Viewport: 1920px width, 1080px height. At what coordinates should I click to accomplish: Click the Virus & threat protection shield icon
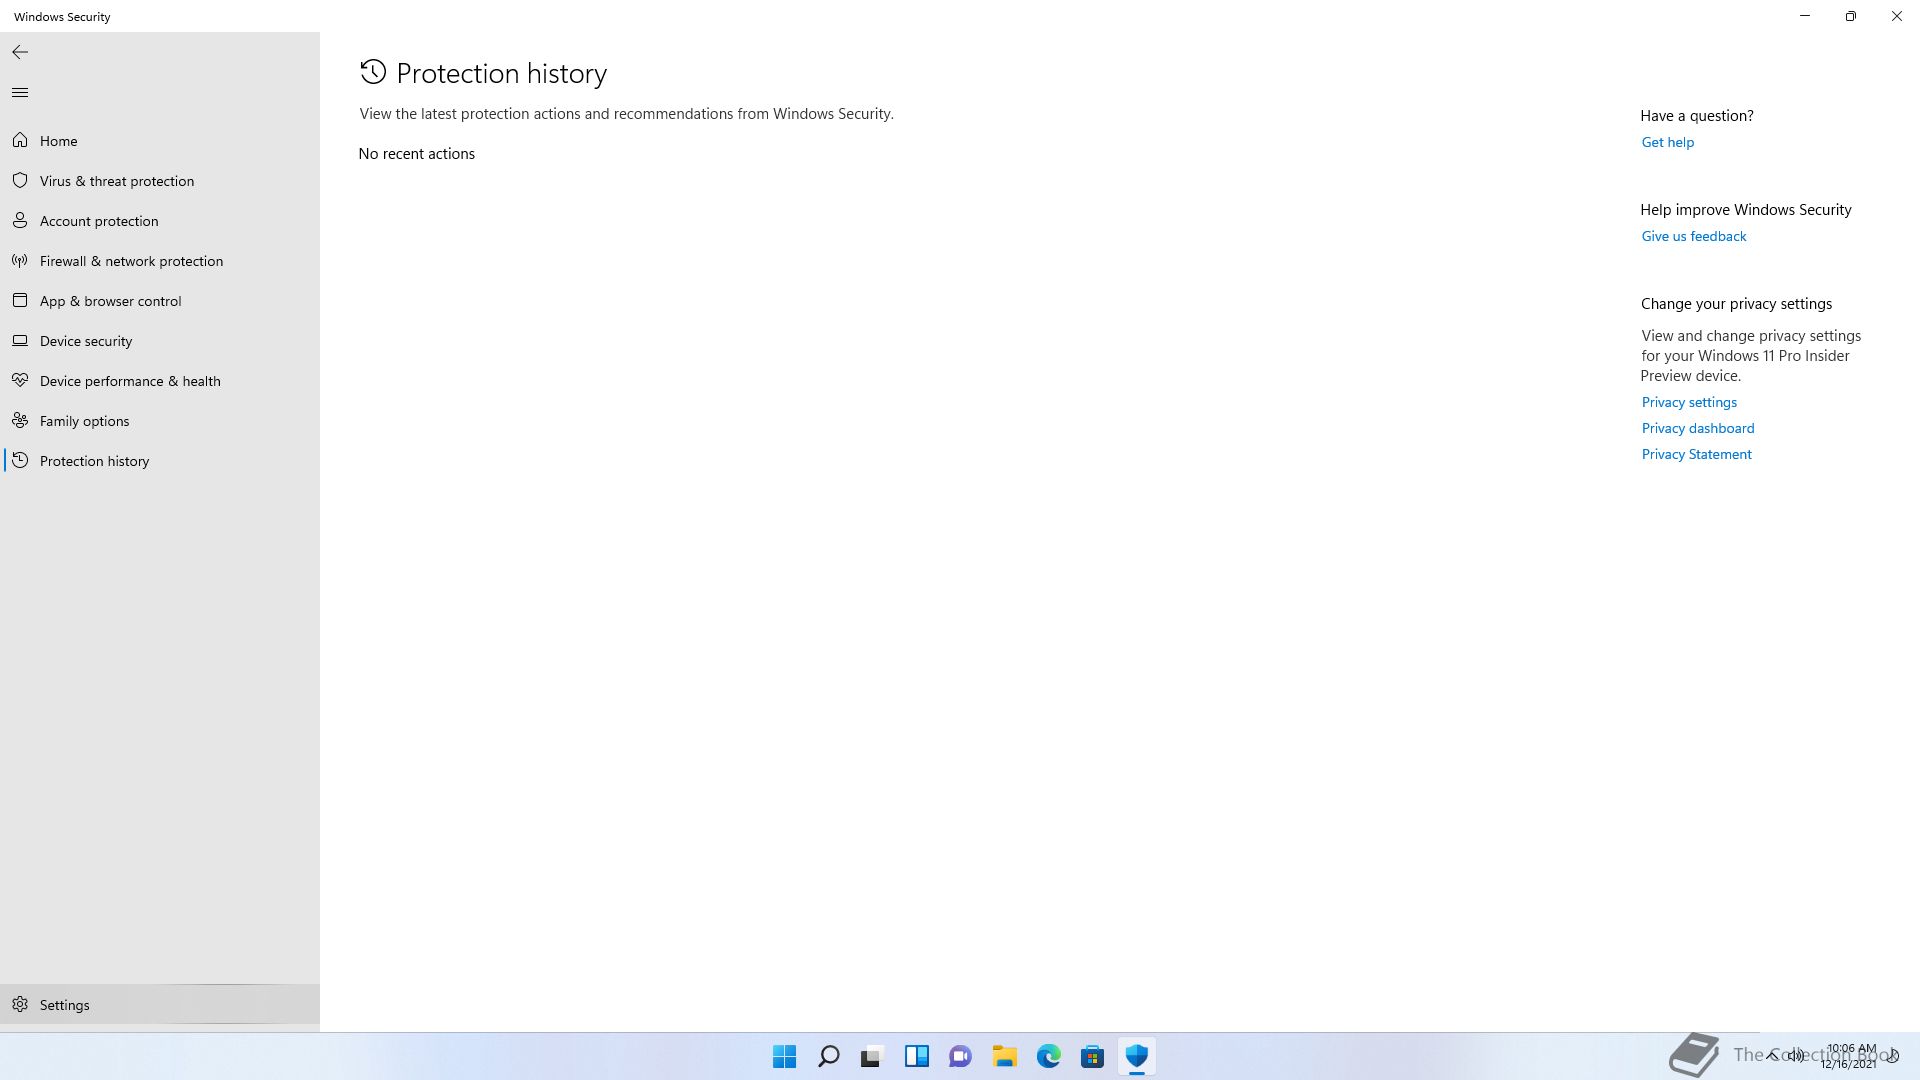tap(20, 181)
